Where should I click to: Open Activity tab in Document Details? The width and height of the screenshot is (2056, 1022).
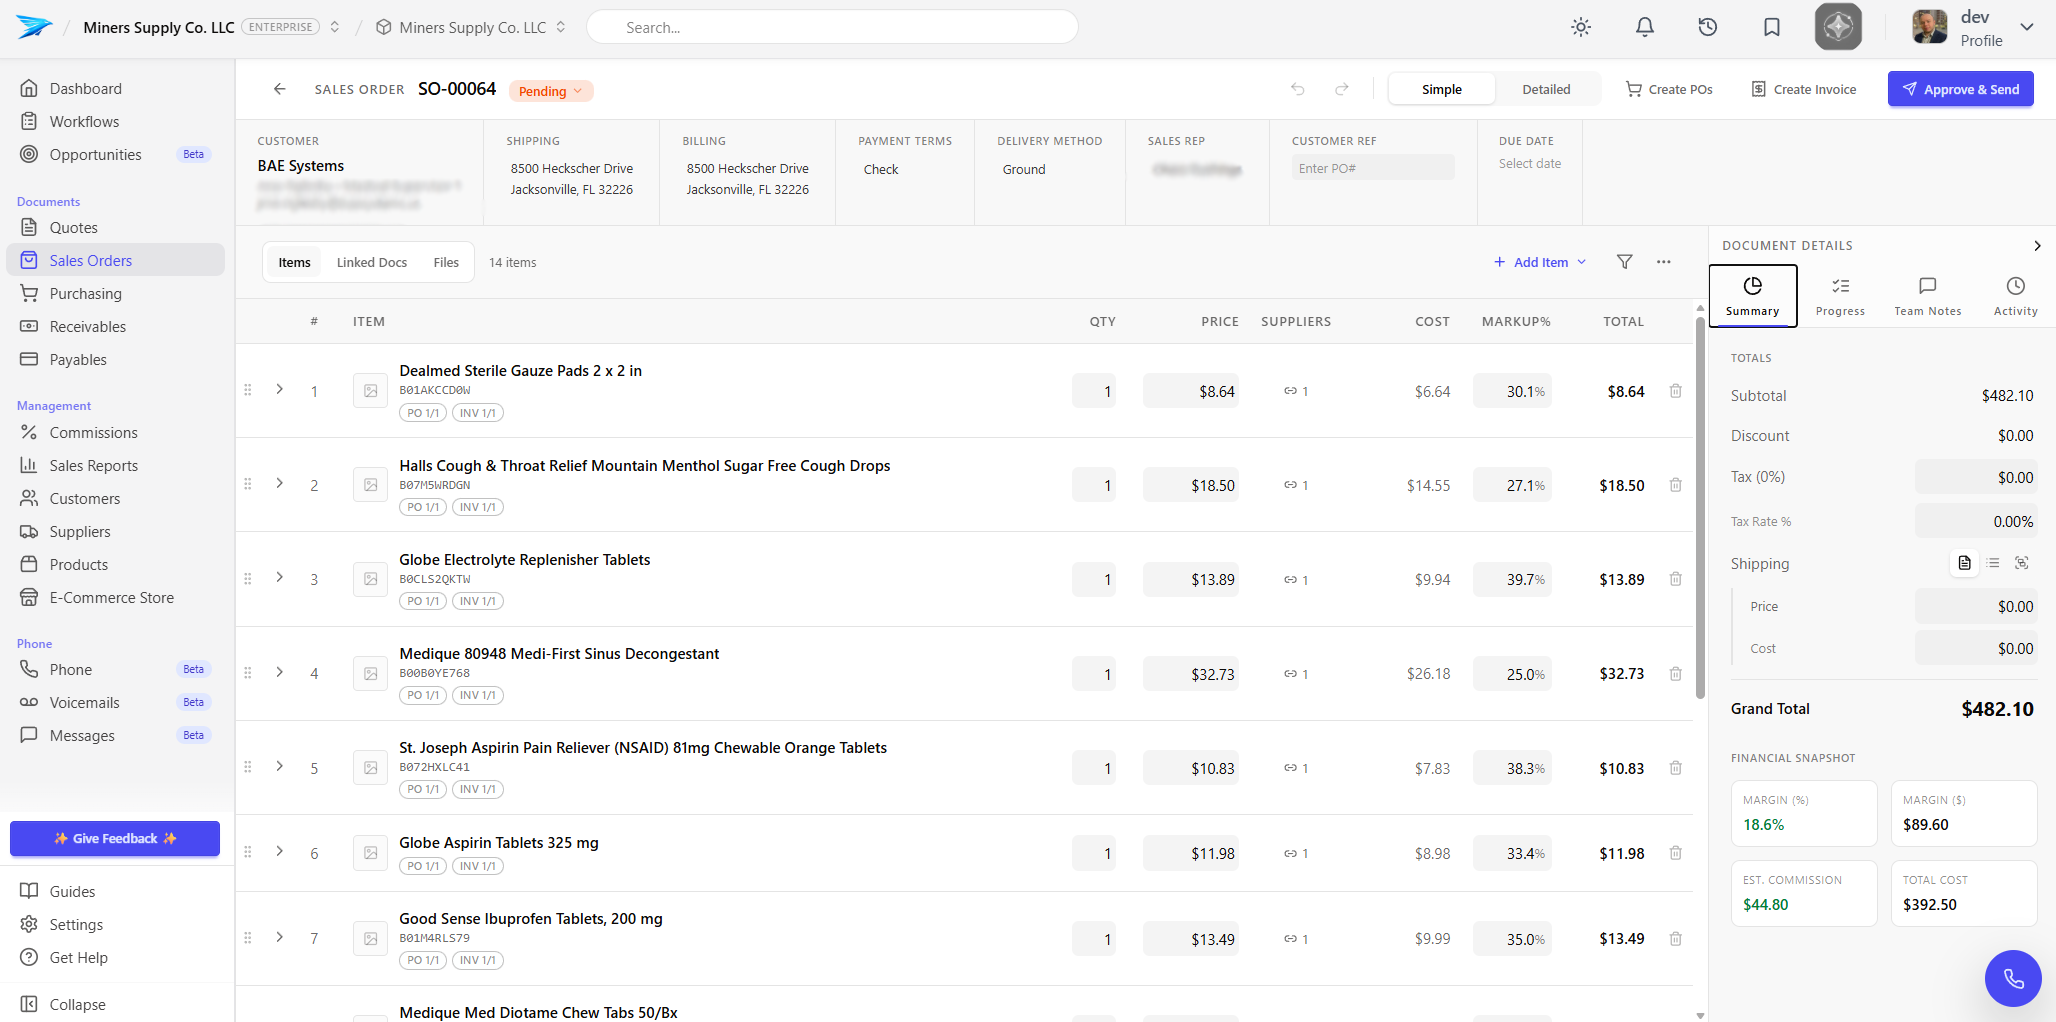click(x=2016, y=296)
